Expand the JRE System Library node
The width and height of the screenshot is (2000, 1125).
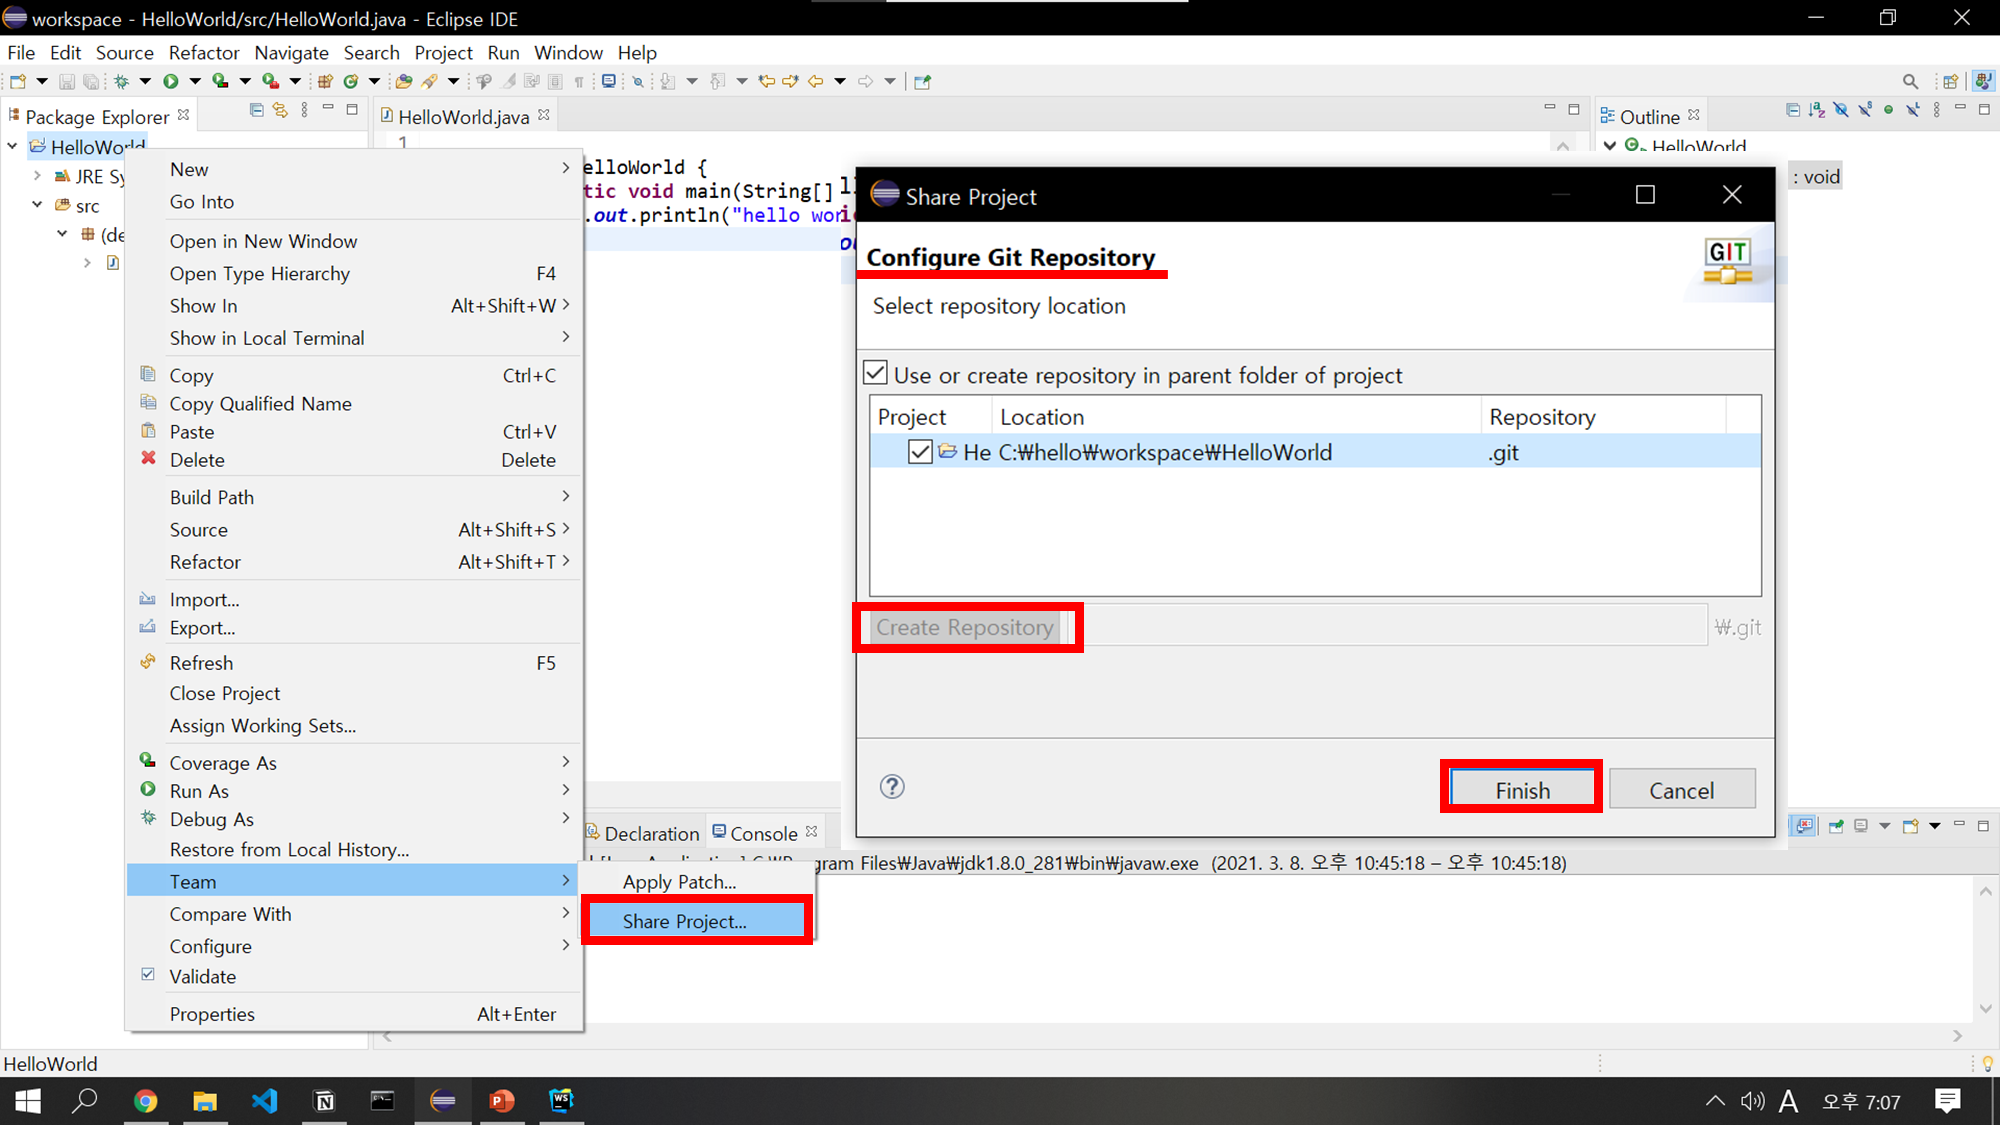coord(37,176)
